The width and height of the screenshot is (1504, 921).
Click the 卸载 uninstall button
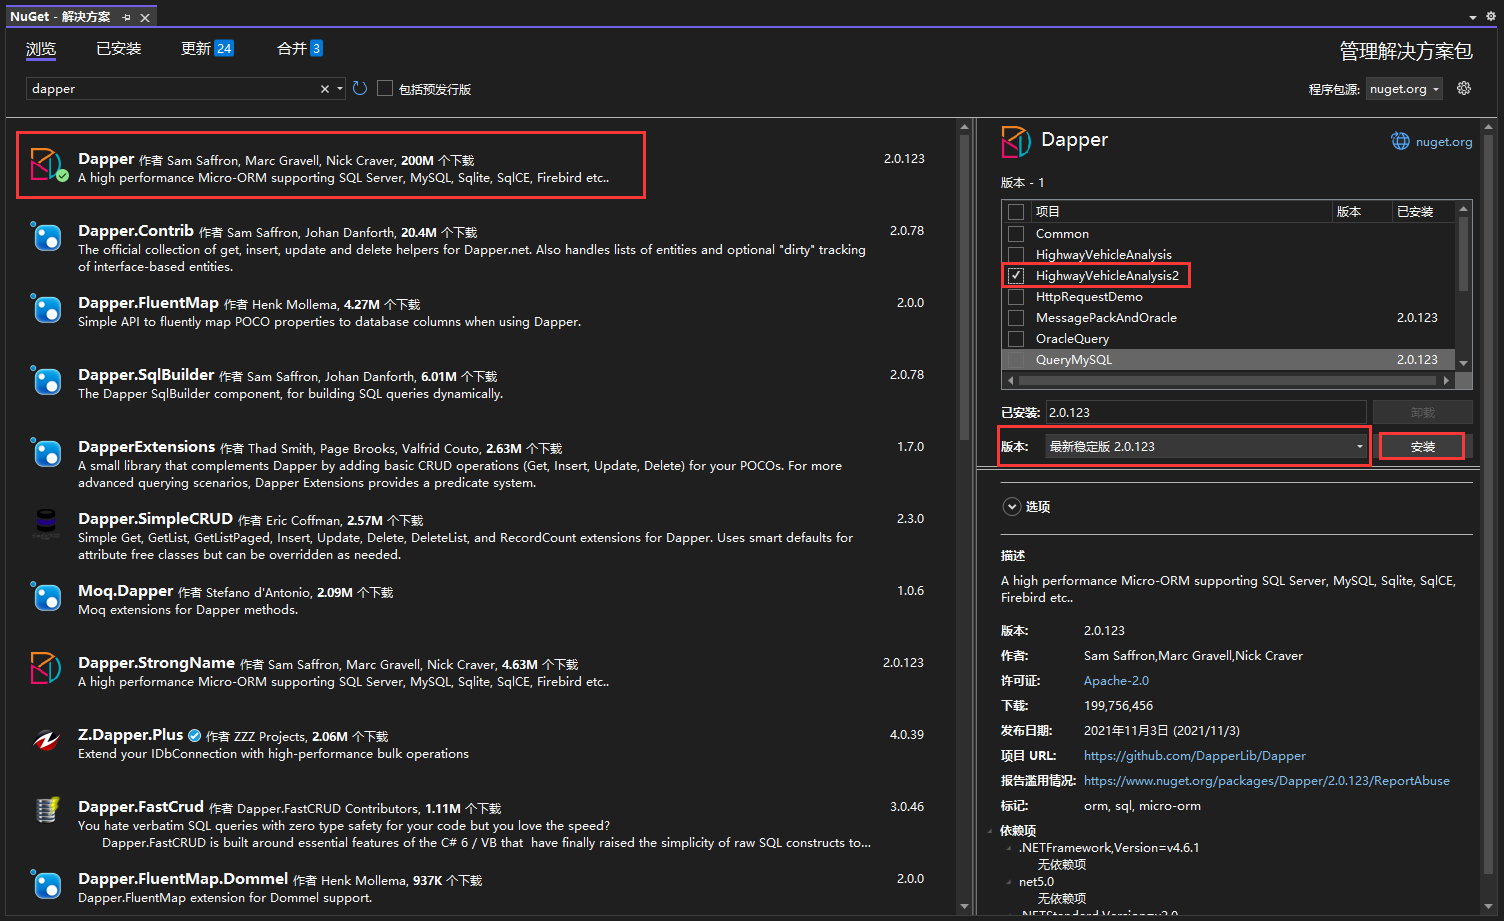pyautogui.click(x=1422, y=412)
